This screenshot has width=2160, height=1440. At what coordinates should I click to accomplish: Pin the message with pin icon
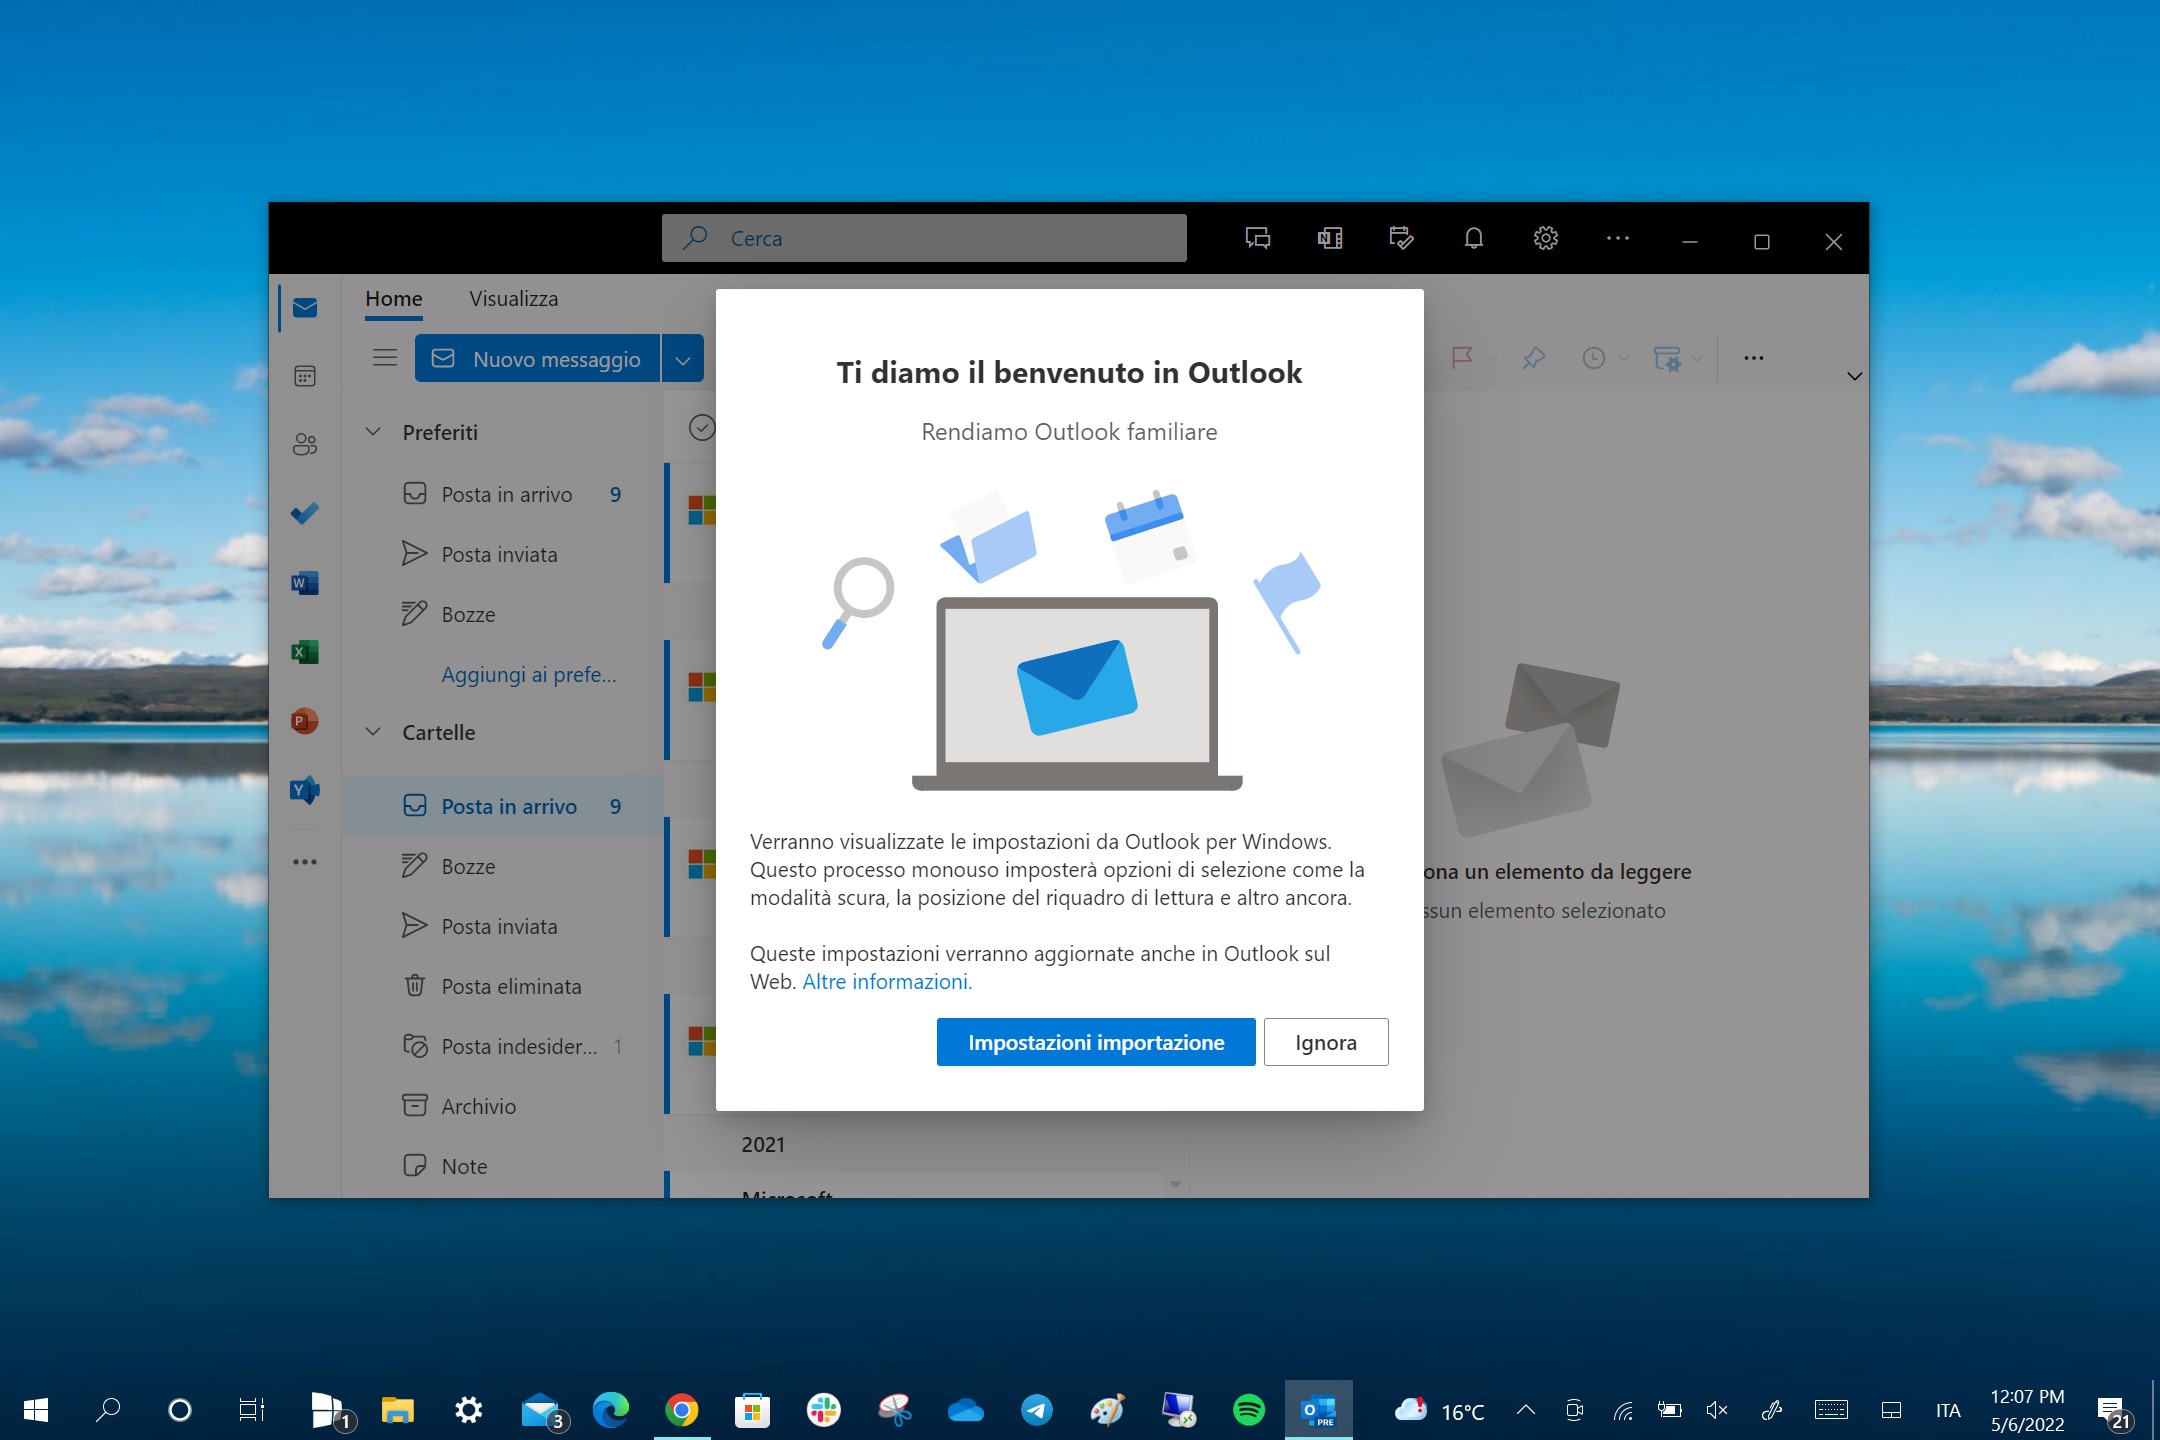click(1533, 358)
